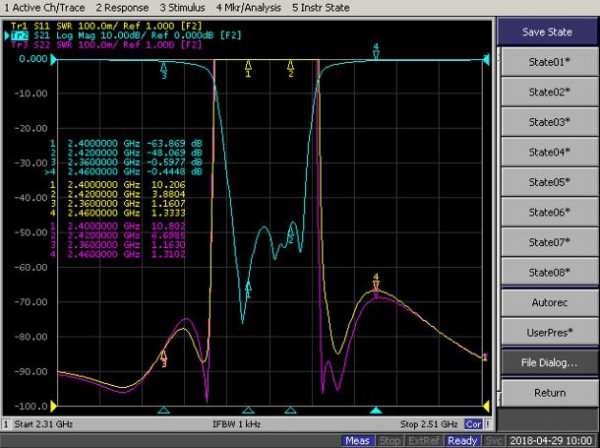Screen dimensions: 600x448
Task: Click marker 2 triangle on stimulus axis
Action: pyautogui.click(x=290, y=411)
